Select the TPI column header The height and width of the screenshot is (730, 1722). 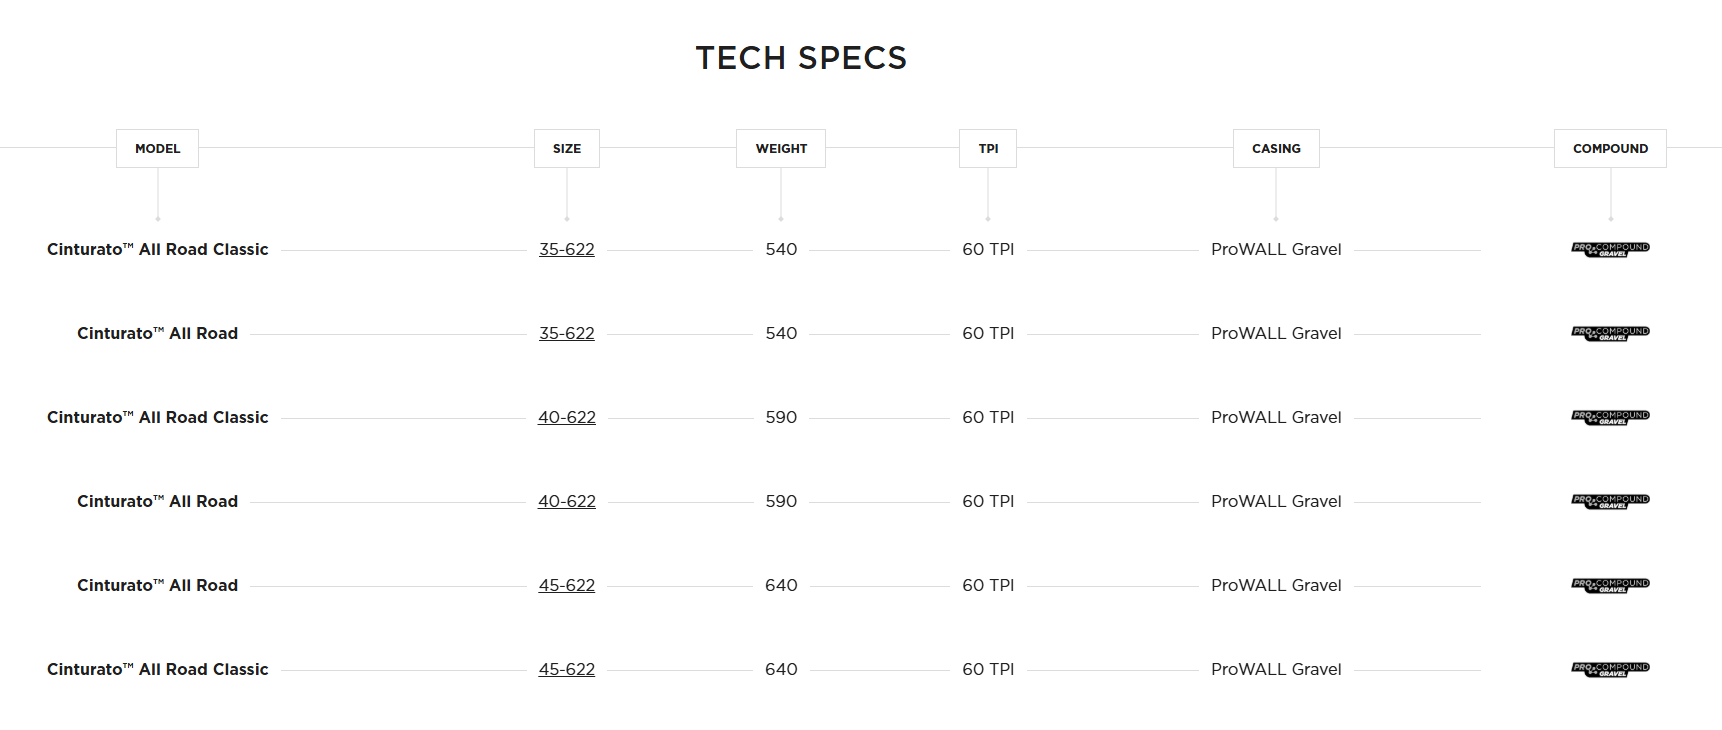pyautogui.click(x=988, y=148)
